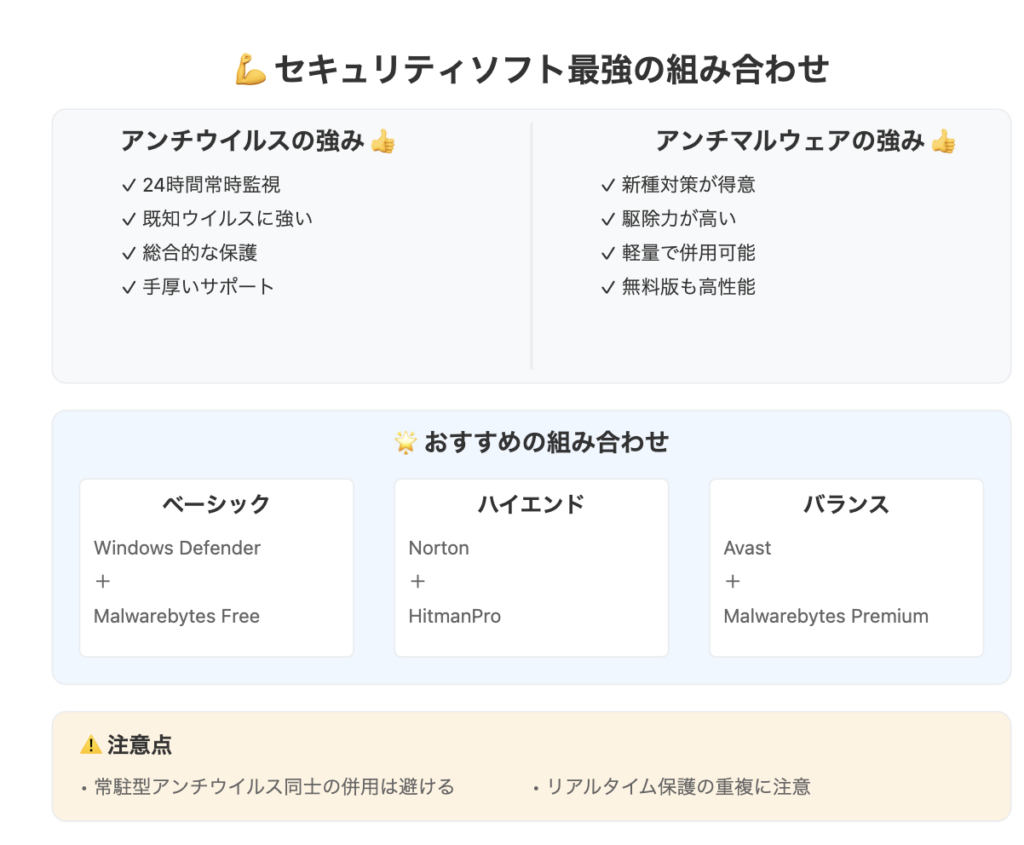Viewport: 1024px width, 845px height.
Task: Click the checkmark before 軽量で併用可能
Action: coord(608,253)
